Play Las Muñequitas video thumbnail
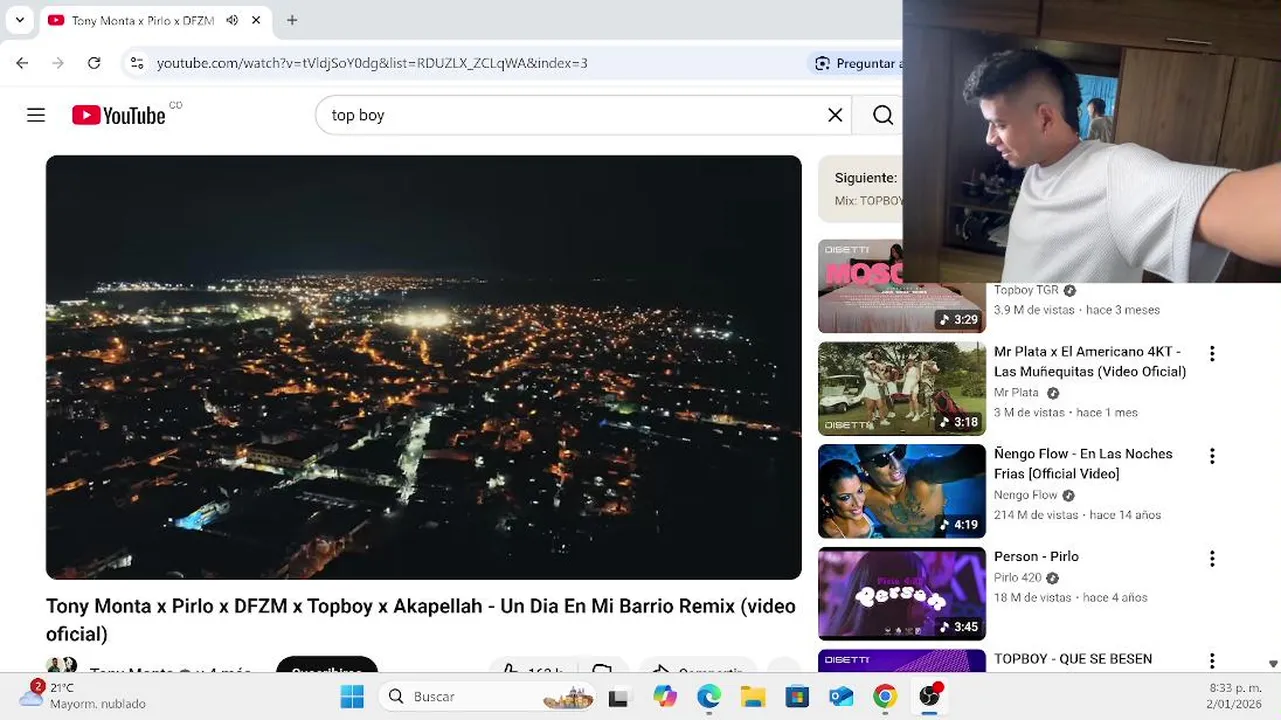Screen dimensions: 1281x720 click(902, 389)
